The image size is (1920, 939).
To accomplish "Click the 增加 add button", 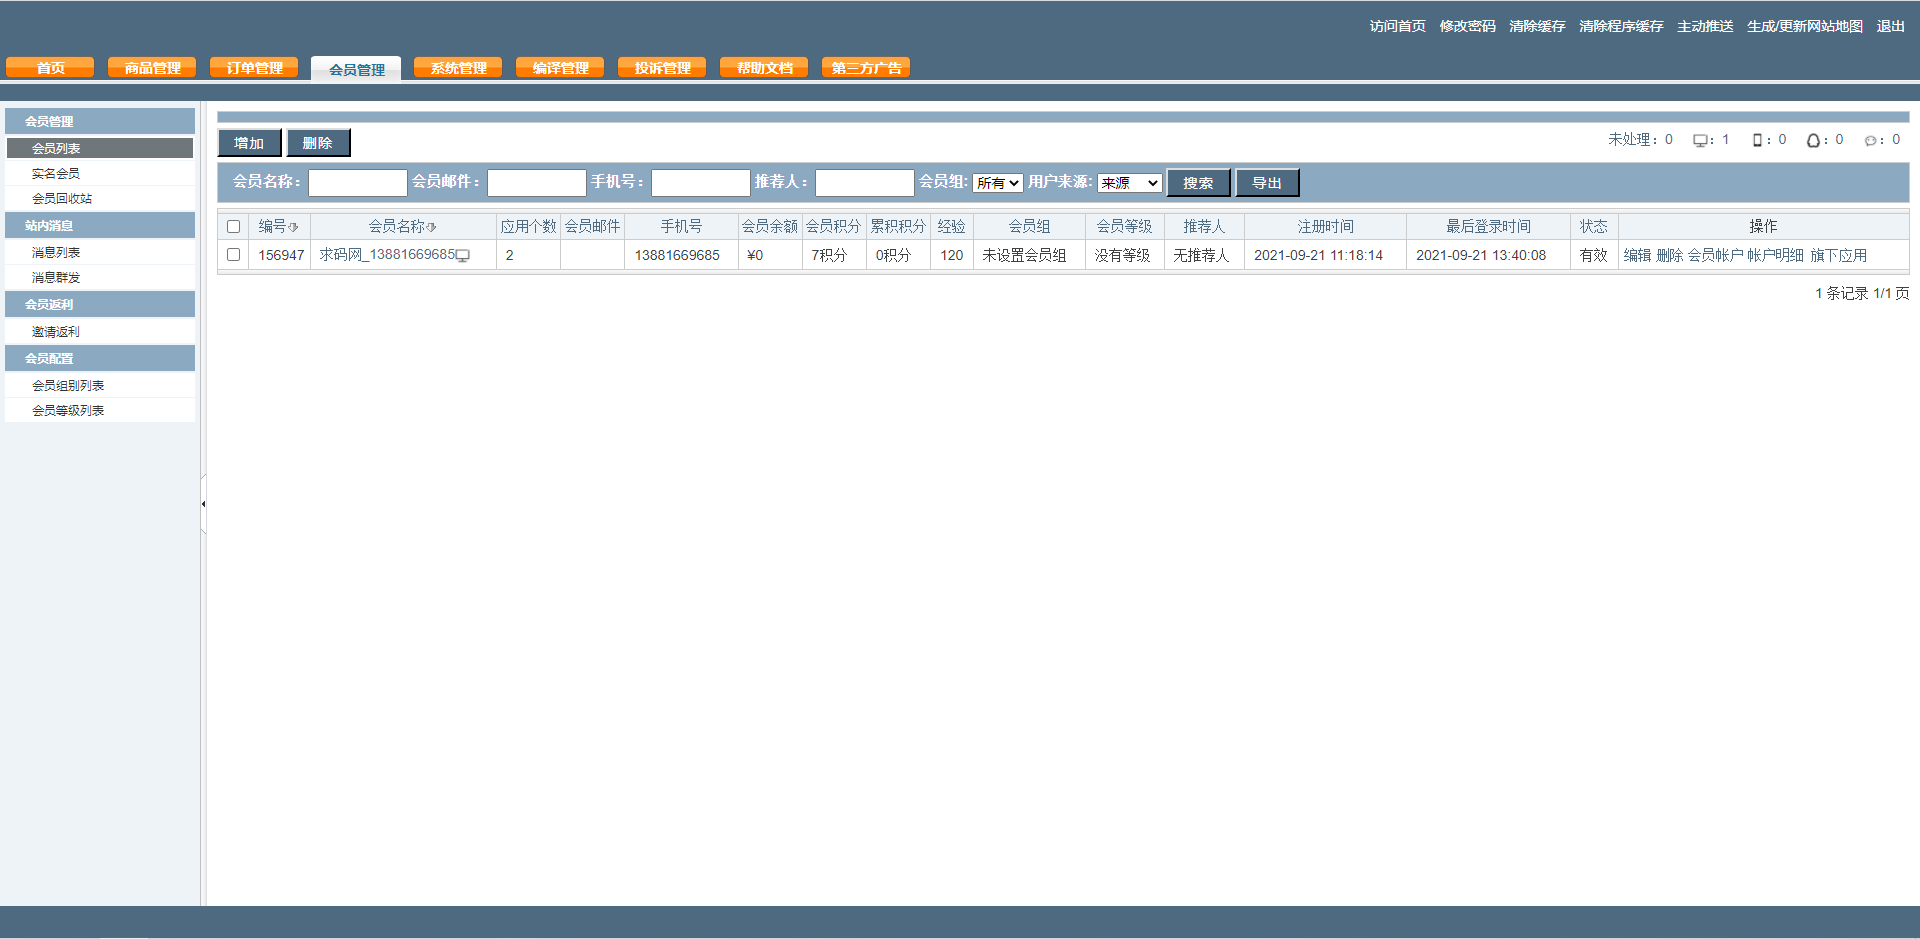I will (x=249, y=143).
